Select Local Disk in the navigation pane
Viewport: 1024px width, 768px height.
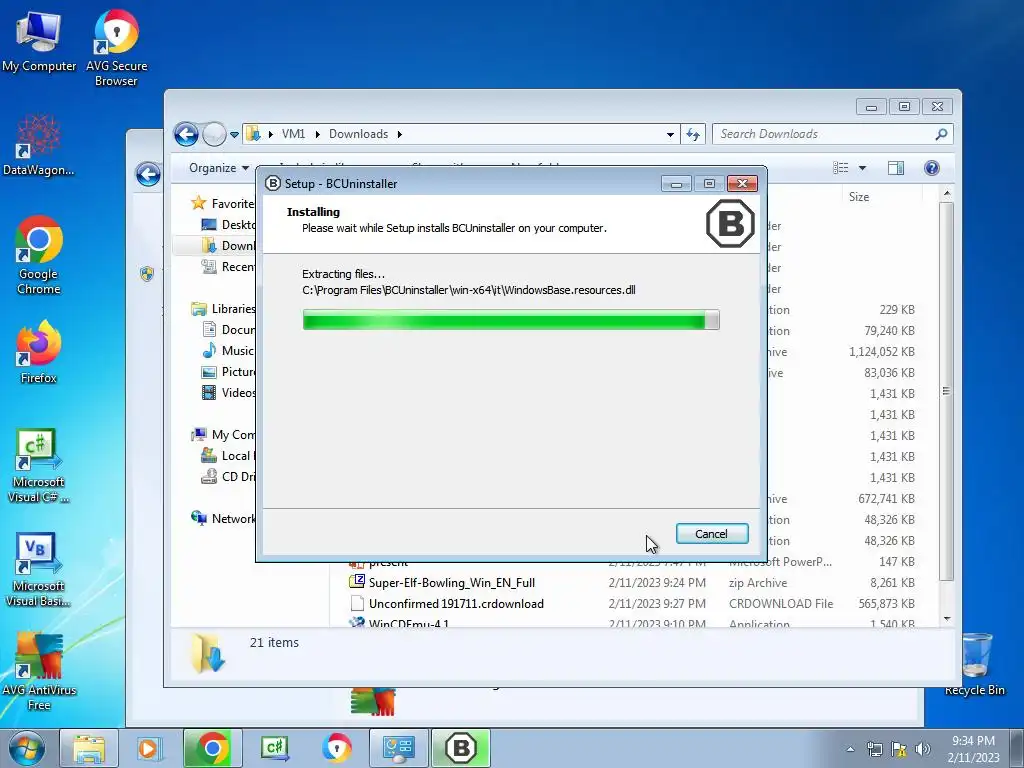click(229, 456)
